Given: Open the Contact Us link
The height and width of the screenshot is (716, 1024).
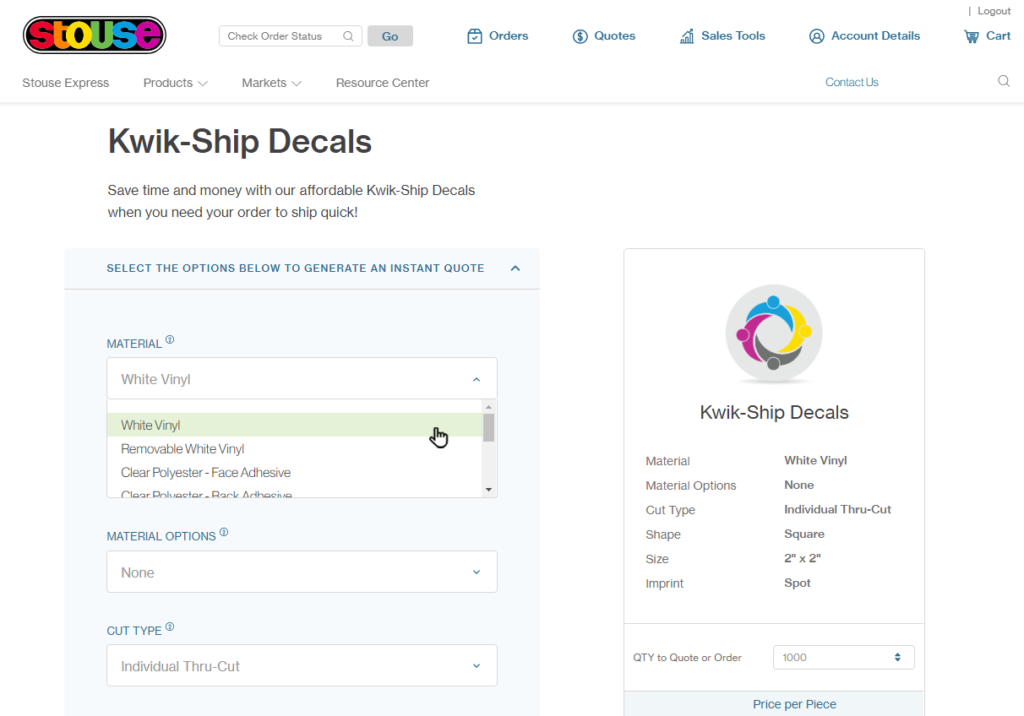Looking at the screenshot, I should pos(851,82).
